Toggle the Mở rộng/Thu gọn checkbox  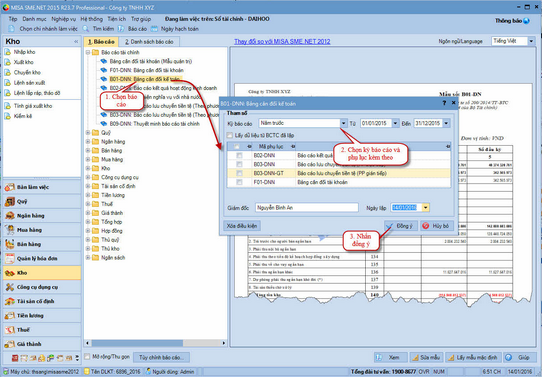[x=87, y=356]
